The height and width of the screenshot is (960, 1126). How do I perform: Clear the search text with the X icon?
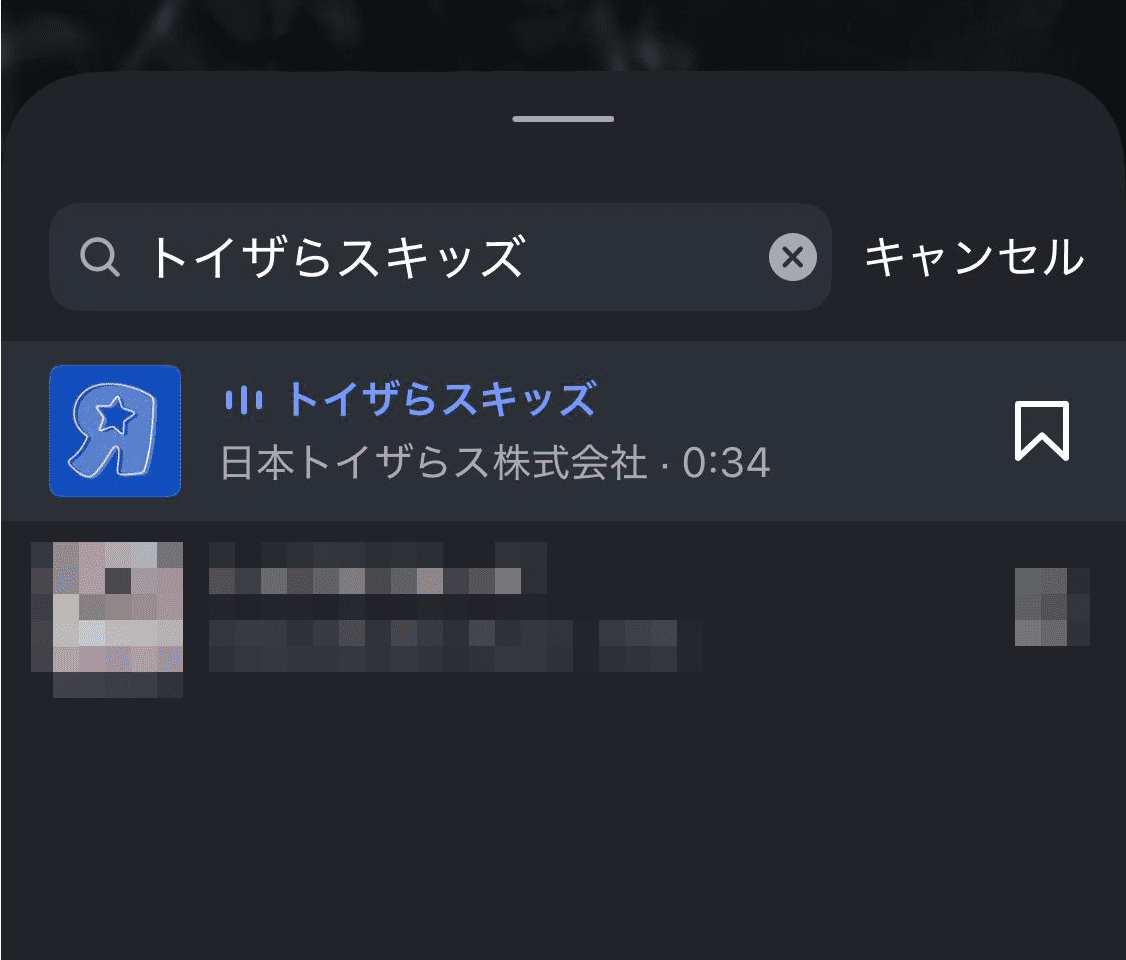point(792,257)
